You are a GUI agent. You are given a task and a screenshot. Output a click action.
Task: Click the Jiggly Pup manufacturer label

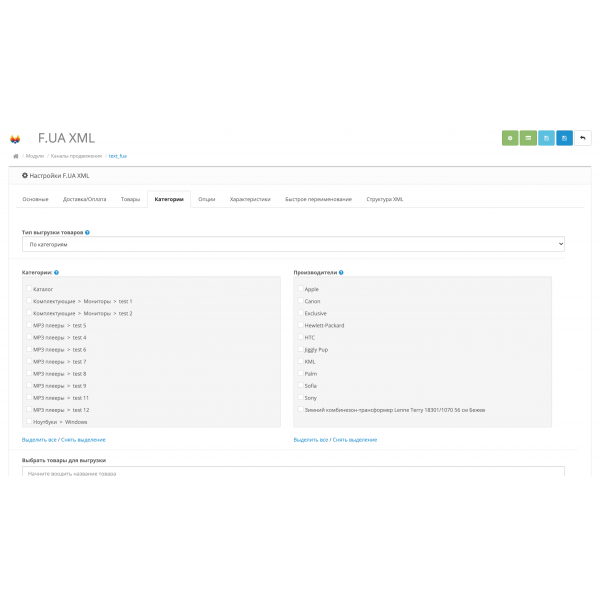(x=316, y=350)
